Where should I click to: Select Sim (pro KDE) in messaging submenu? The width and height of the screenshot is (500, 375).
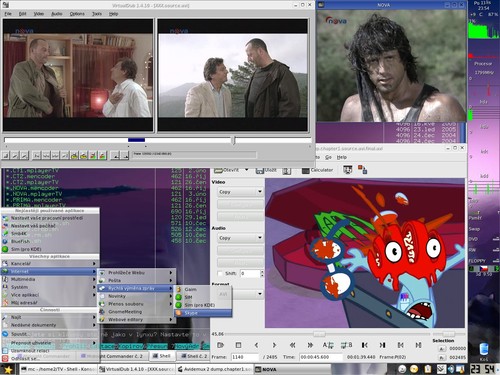point(203,305)
